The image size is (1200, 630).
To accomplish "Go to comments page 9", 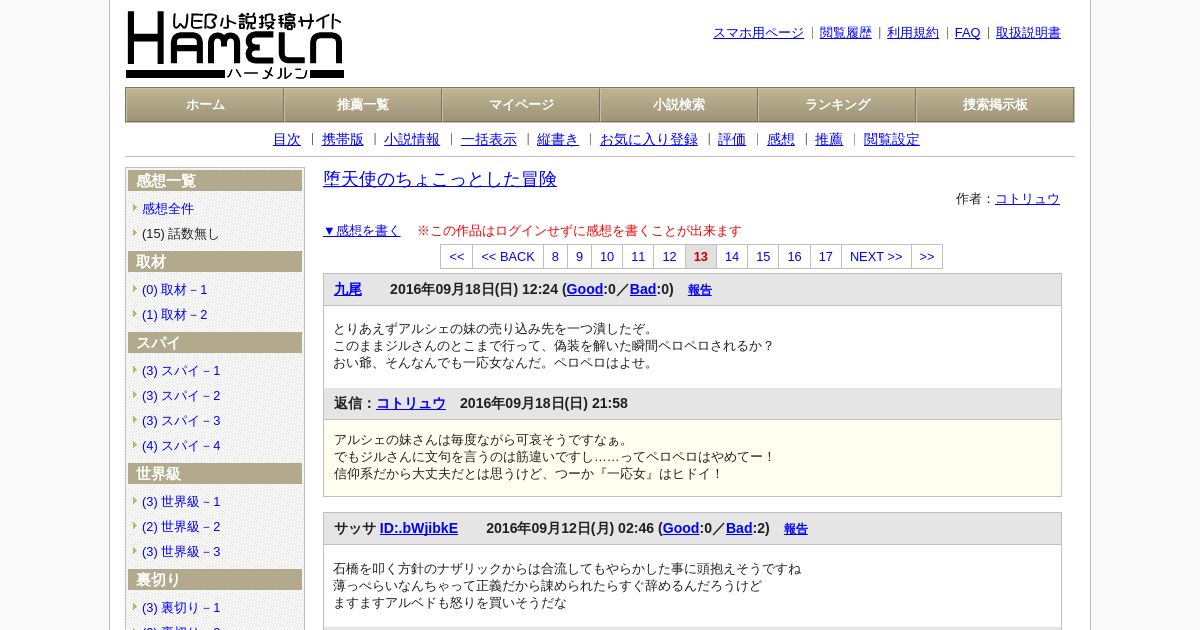I will [x=579, y=257].
